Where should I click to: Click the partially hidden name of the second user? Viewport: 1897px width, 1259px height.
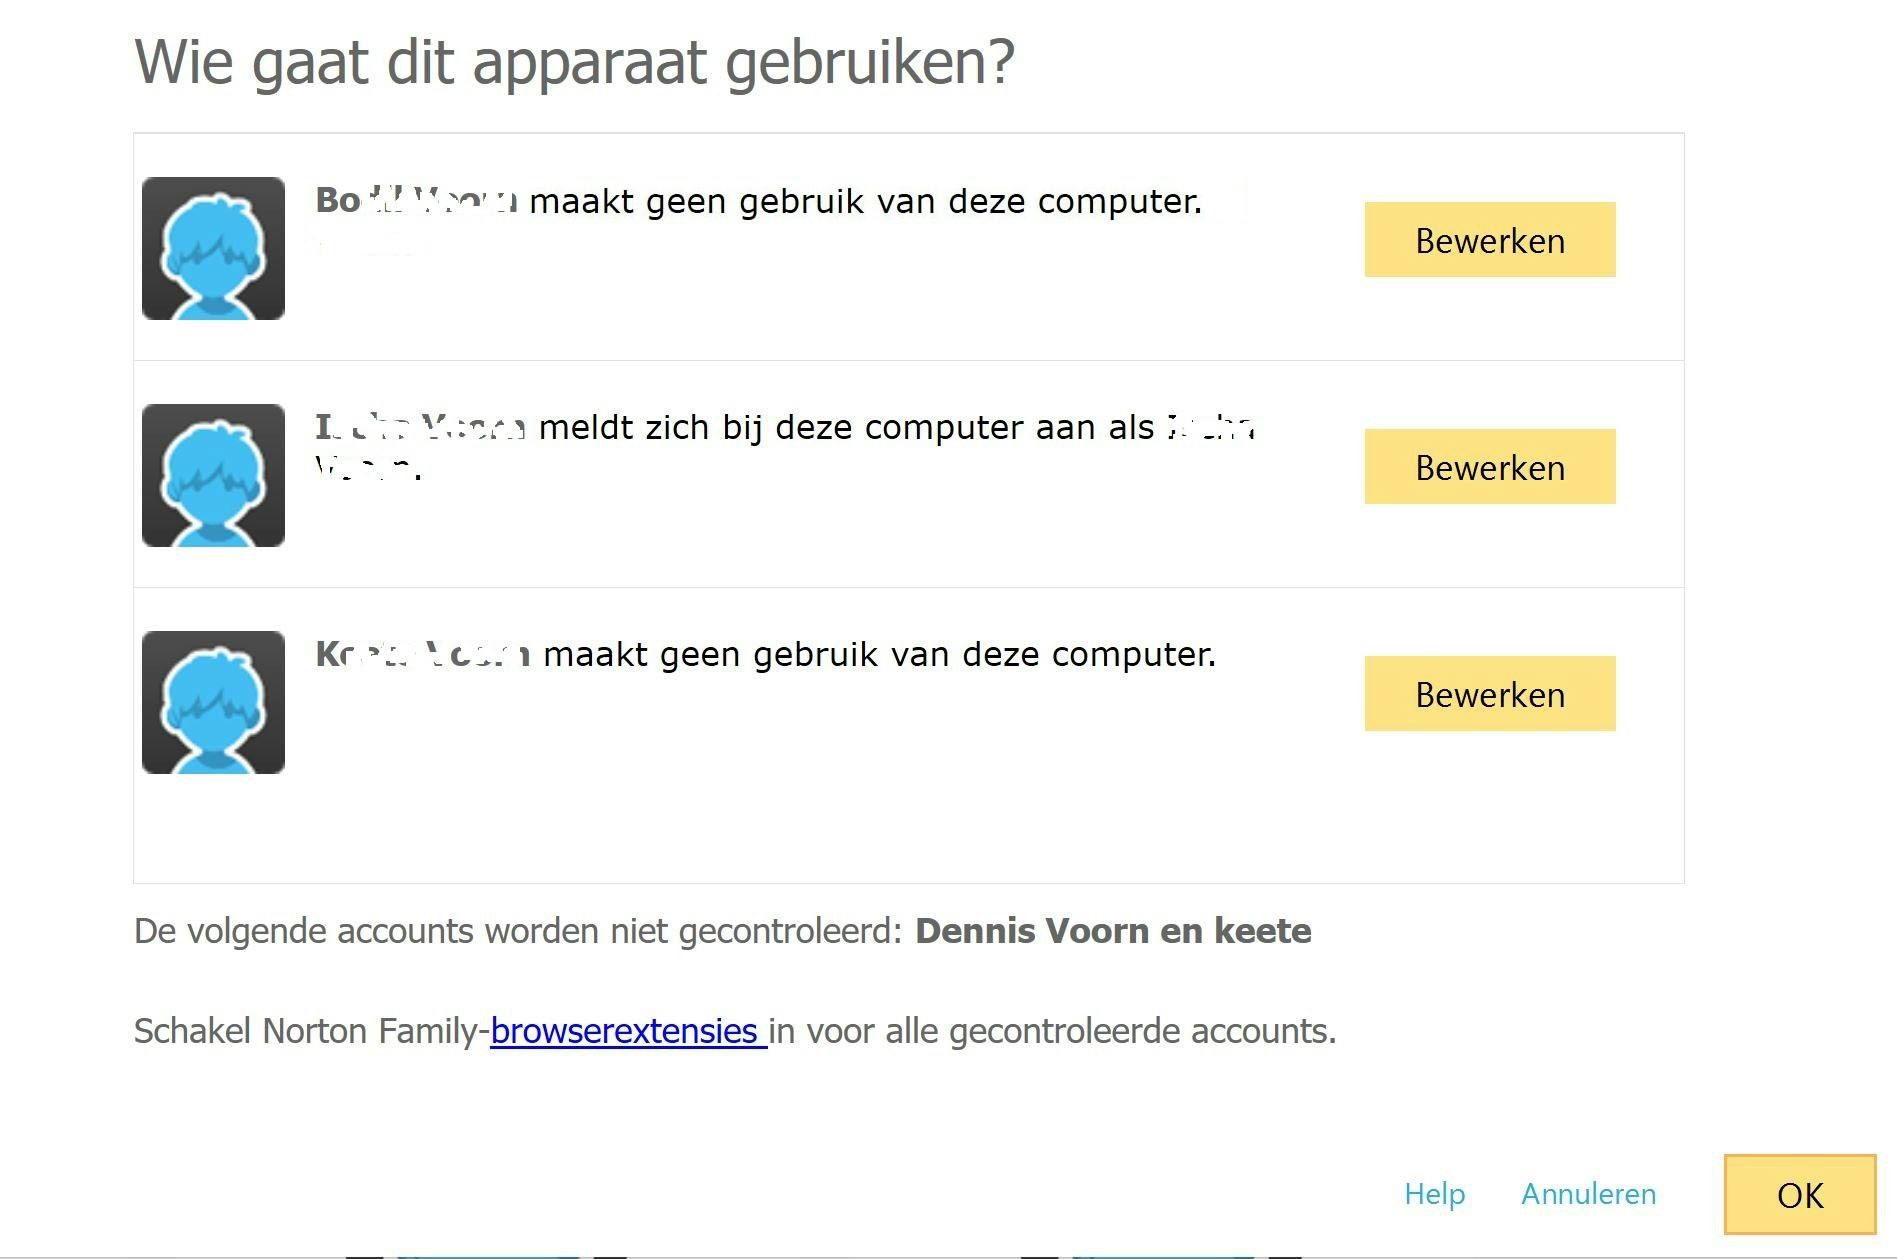(420, 429)
